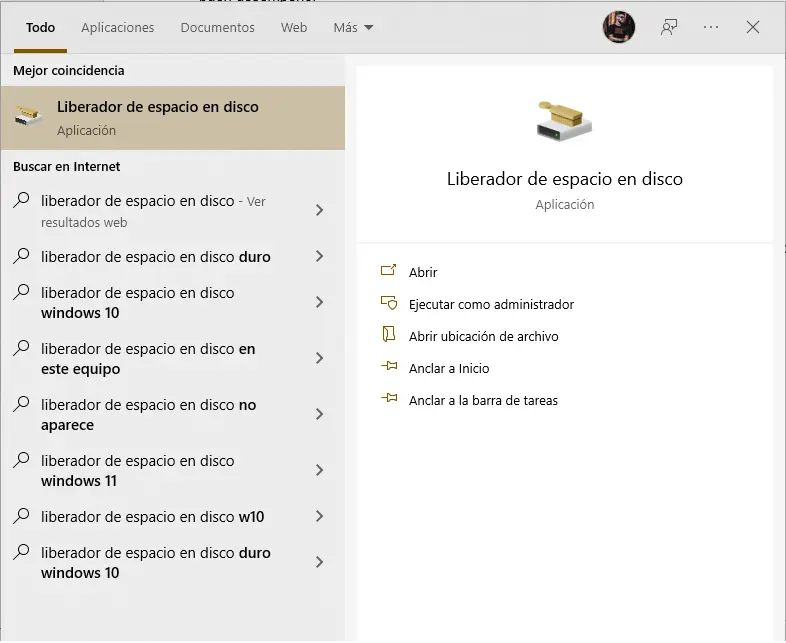Click Ejecutar como administrador
Screen dimensions: 786x643
pos(491,304)
